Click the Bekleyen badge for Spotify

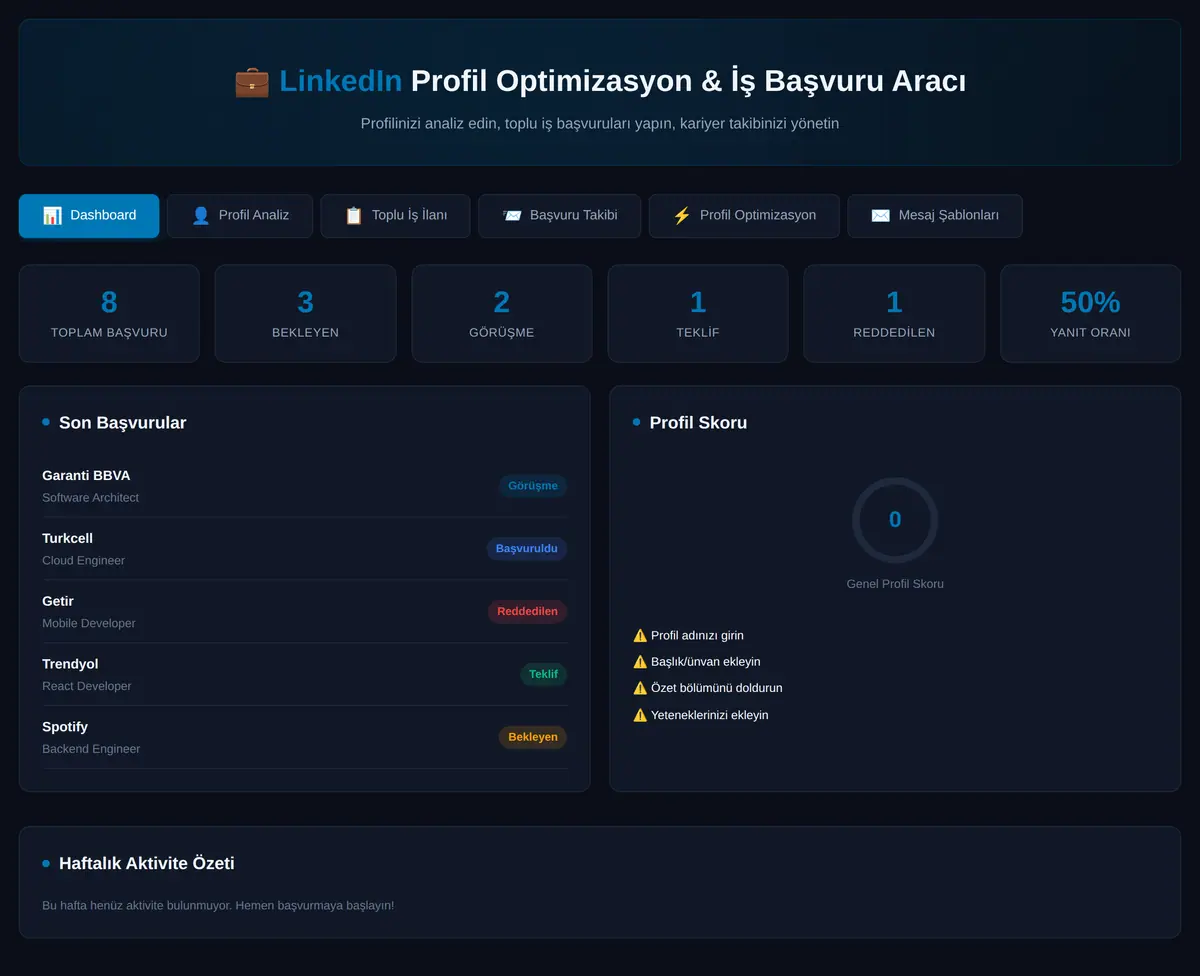(x=533, y=737)
